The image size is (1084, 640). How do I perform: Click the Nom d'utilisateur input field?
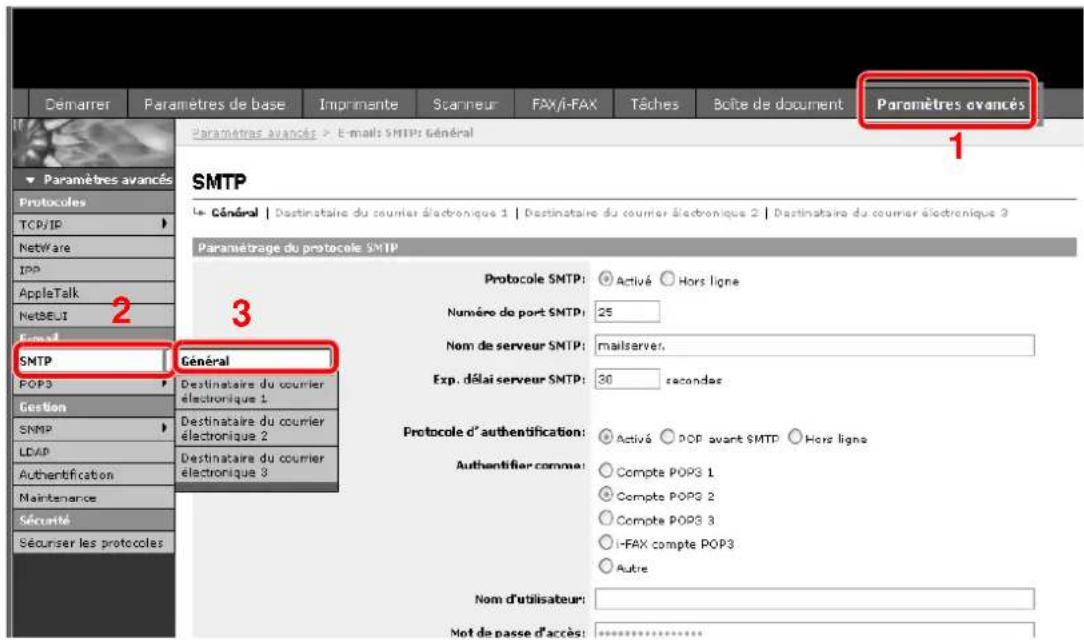tap(814, 599)
